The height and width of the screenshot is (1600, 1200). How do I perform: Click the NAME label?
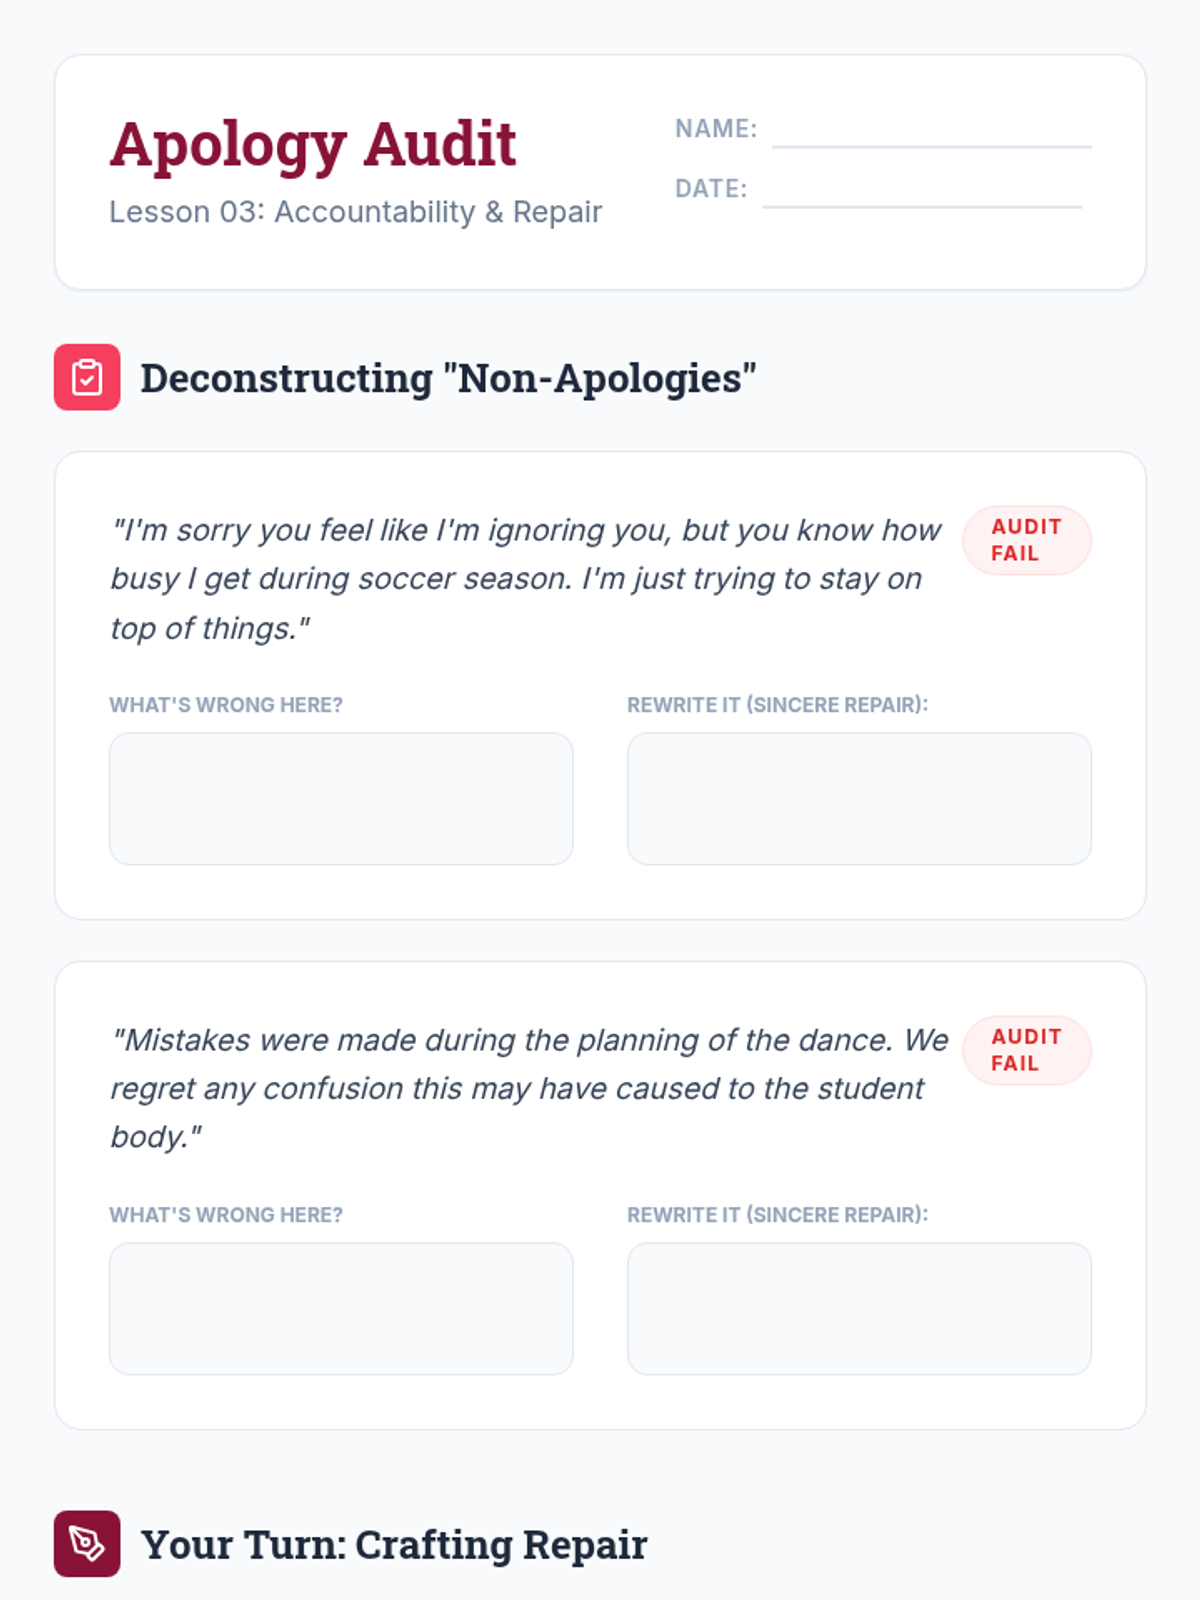(716, 129)
